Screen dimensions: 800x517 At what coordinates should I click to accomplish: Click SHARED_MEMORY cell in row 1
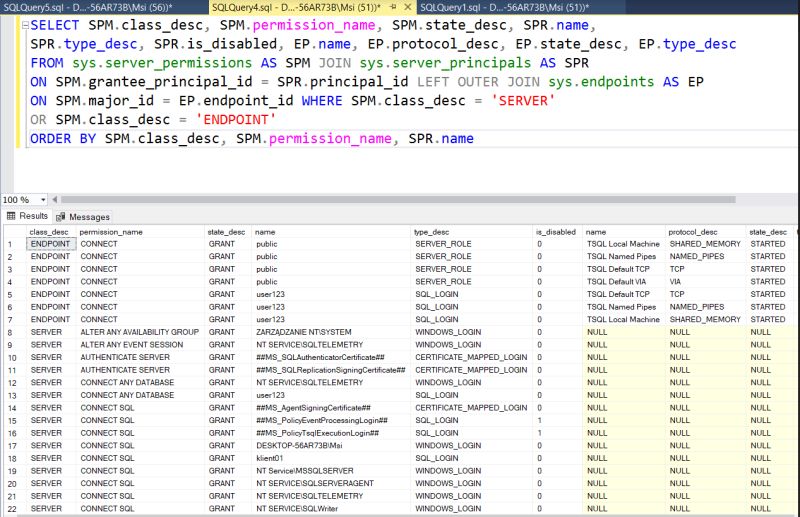coord(705,244)
